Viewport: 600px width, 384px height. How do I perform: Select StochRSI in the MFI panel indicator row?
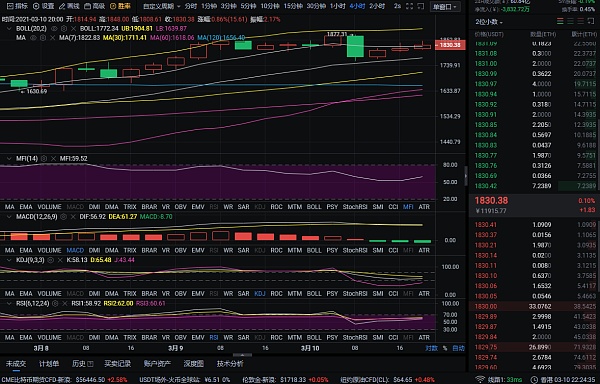(x=355, y=207)
